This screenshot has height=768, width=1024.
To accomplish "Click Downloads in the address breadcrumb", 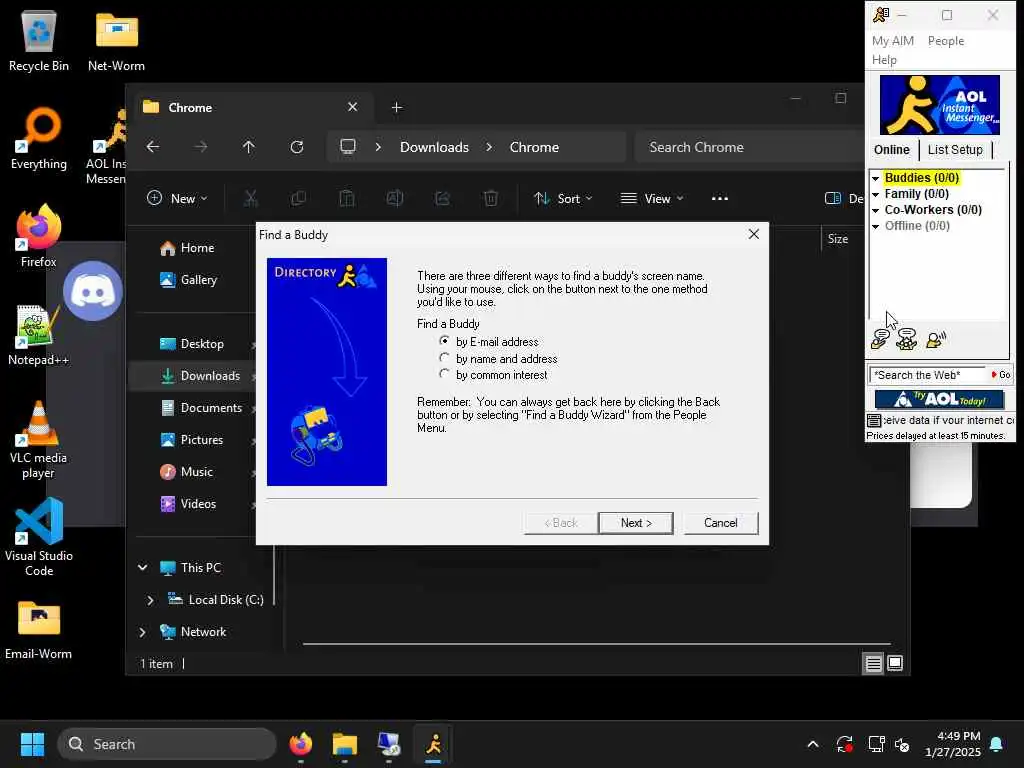I will coord(434,147).
